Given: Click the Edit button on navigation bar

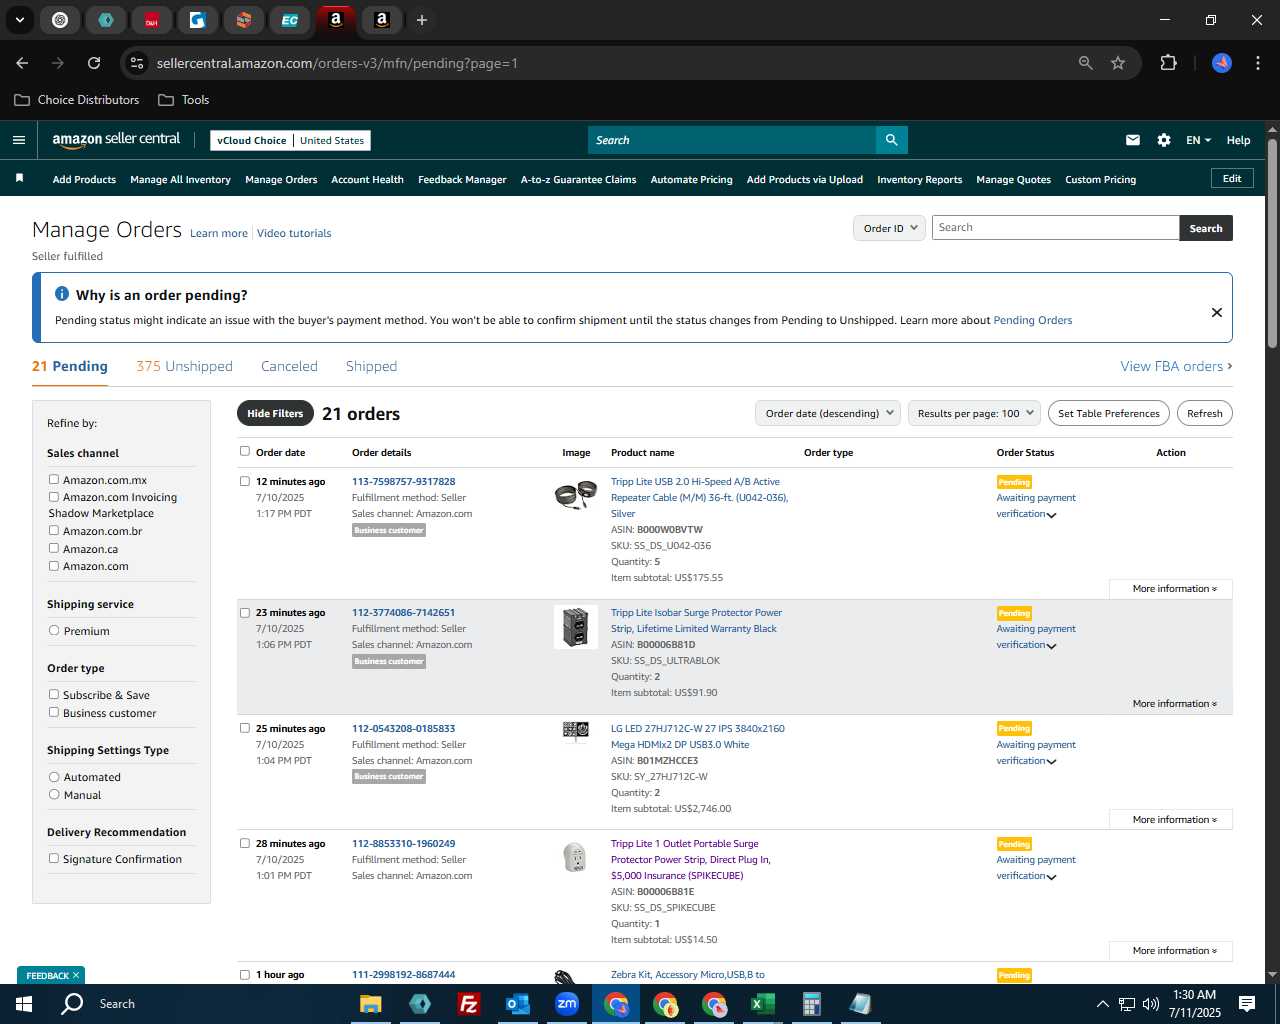Looking at the screenshot, I should click(1232, 179).
